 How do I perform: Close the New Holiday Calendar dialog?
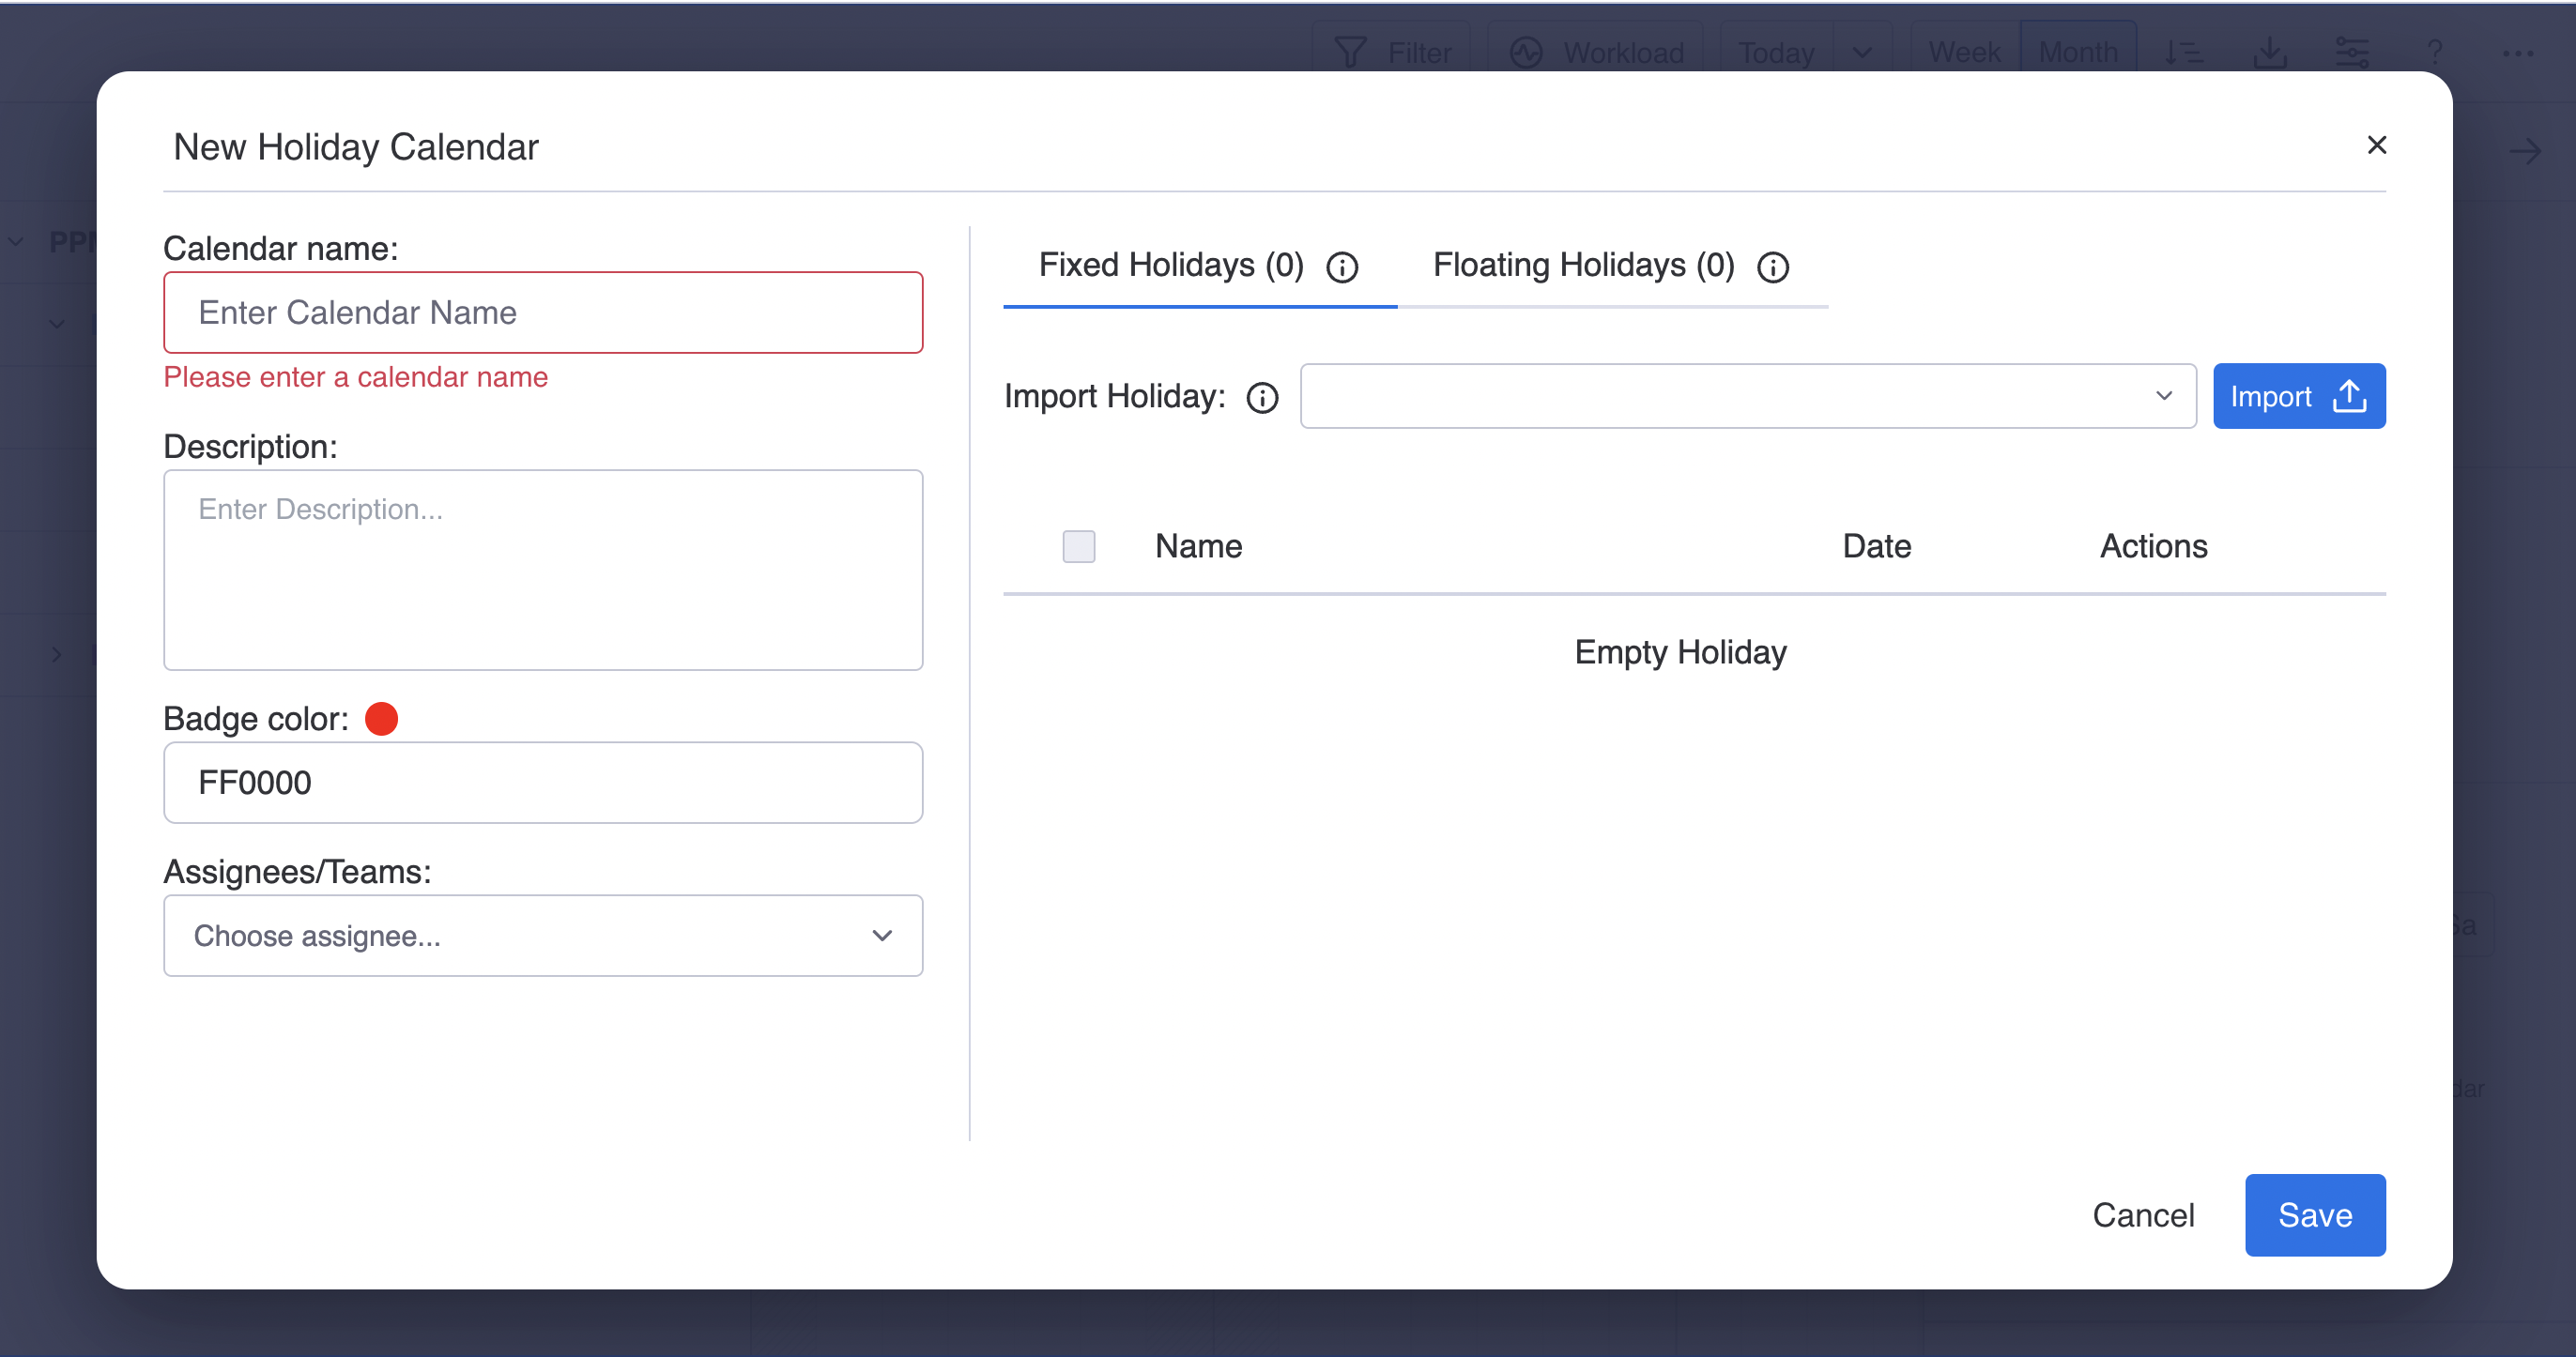2376,146
